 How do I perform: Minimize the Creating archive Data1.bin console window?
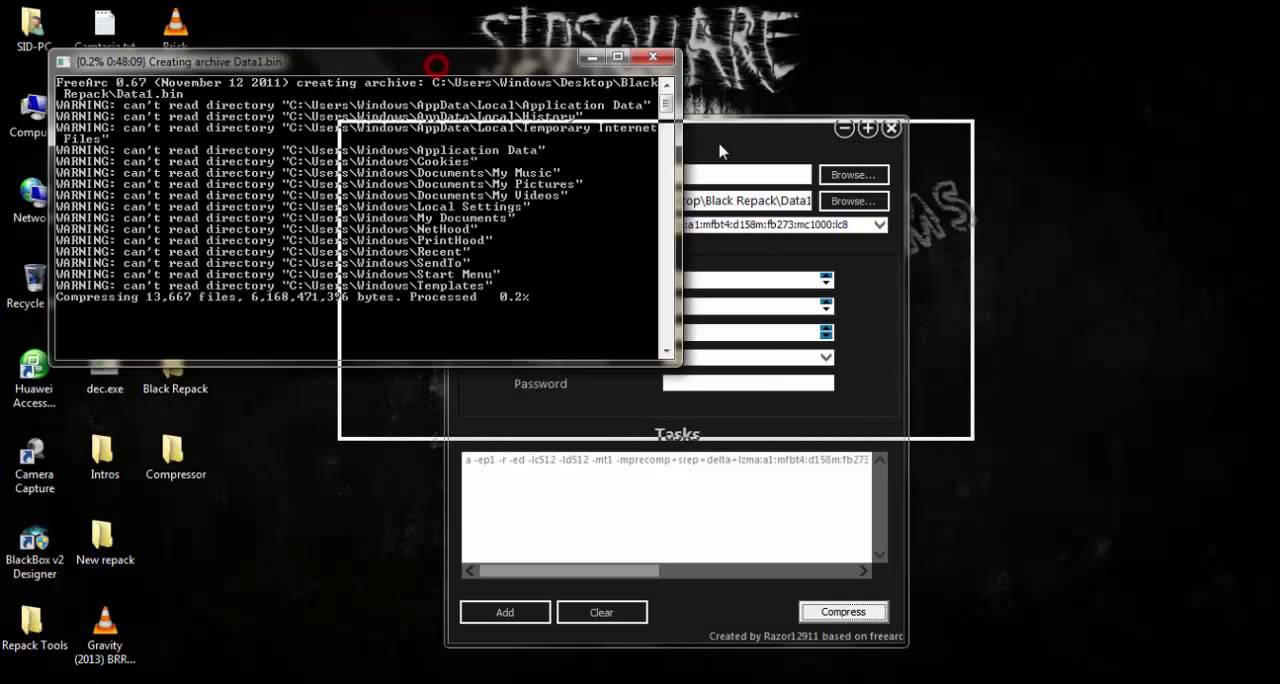point(591,57)
